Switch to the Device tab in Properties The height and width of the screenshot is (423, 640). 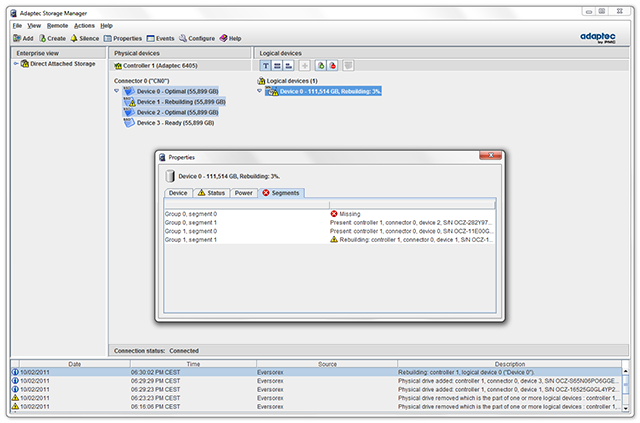click(178, 193)
